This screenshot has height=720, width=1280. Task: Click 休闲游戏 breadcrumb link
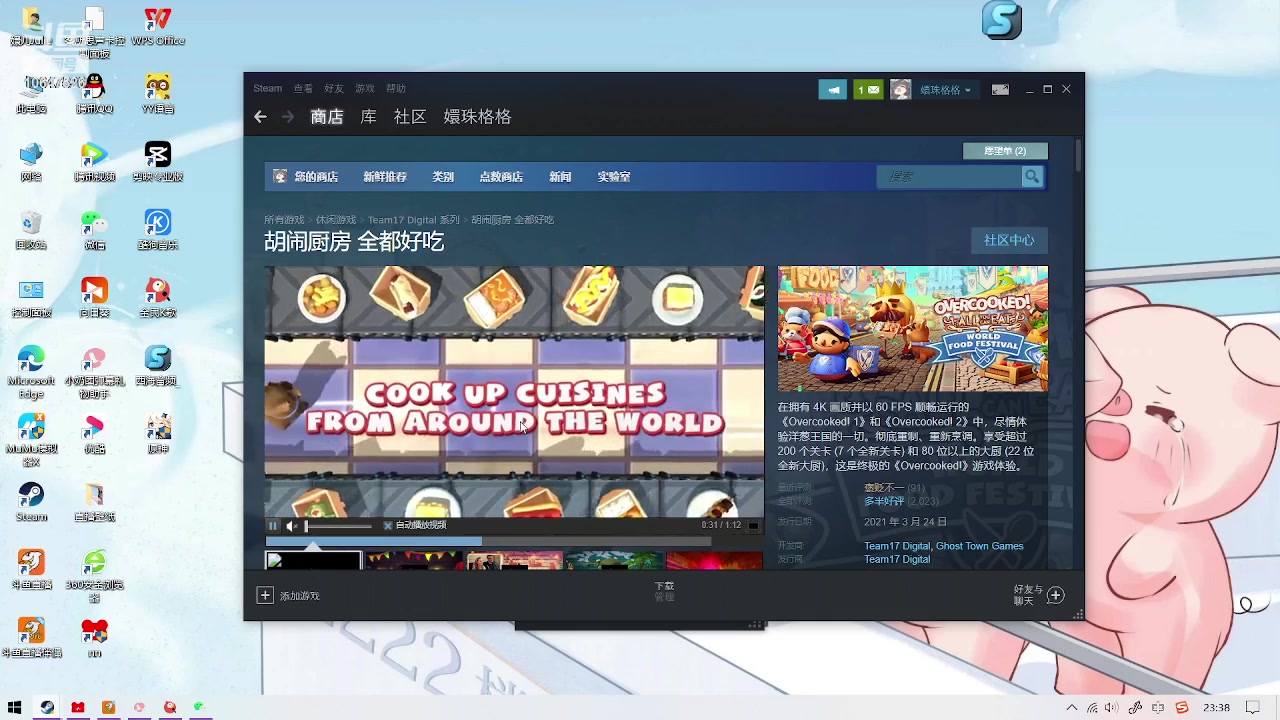click(335, 220)
